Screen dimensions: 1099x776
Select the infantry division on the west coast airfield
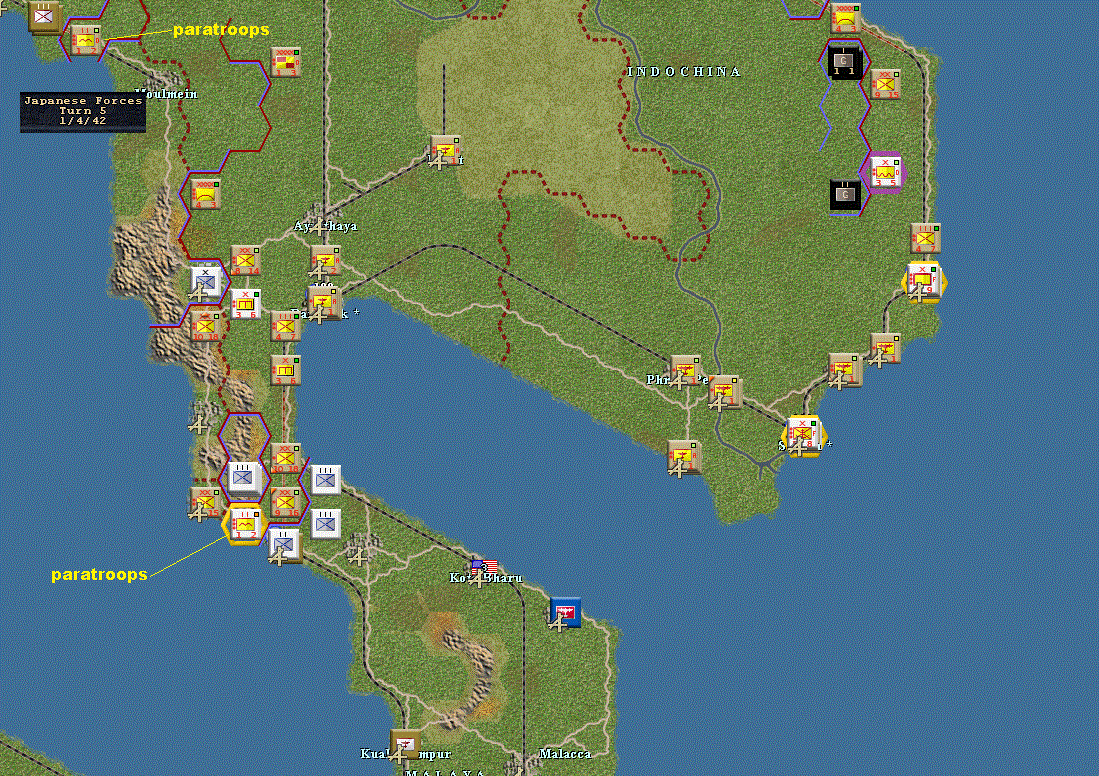205,502
